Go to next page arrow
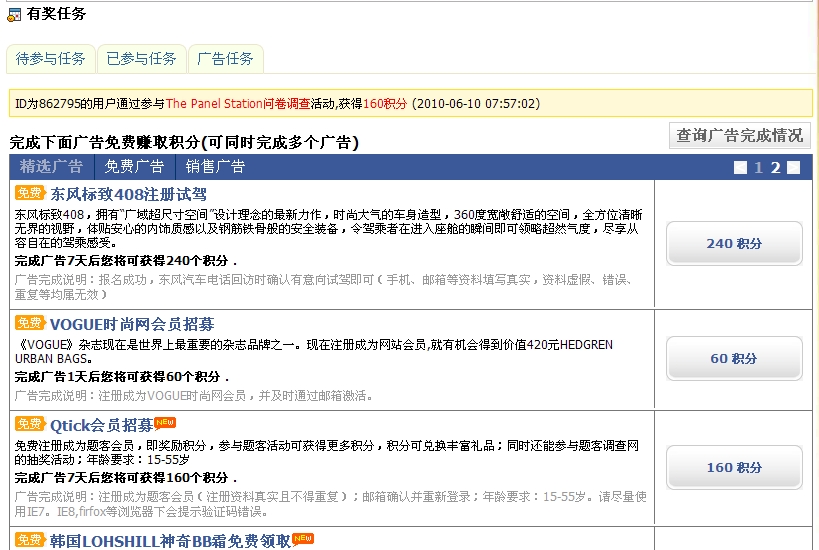This screenshot has height=550, width=819. [x=793, y=168]
